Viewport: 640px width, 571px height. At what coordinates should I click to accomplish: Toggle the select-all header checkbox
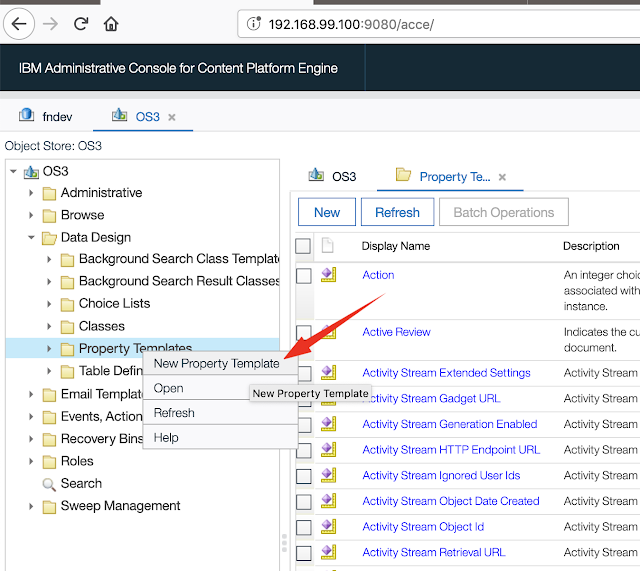tap(303, 246)
